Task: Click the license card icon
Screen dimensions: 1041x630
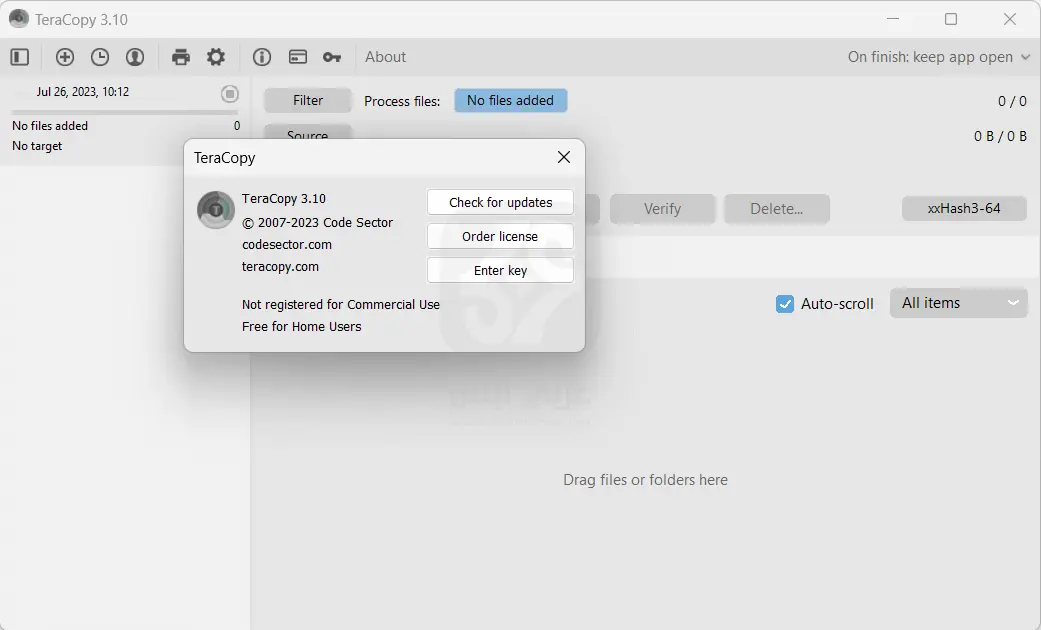Action: (x=297, y=57)
